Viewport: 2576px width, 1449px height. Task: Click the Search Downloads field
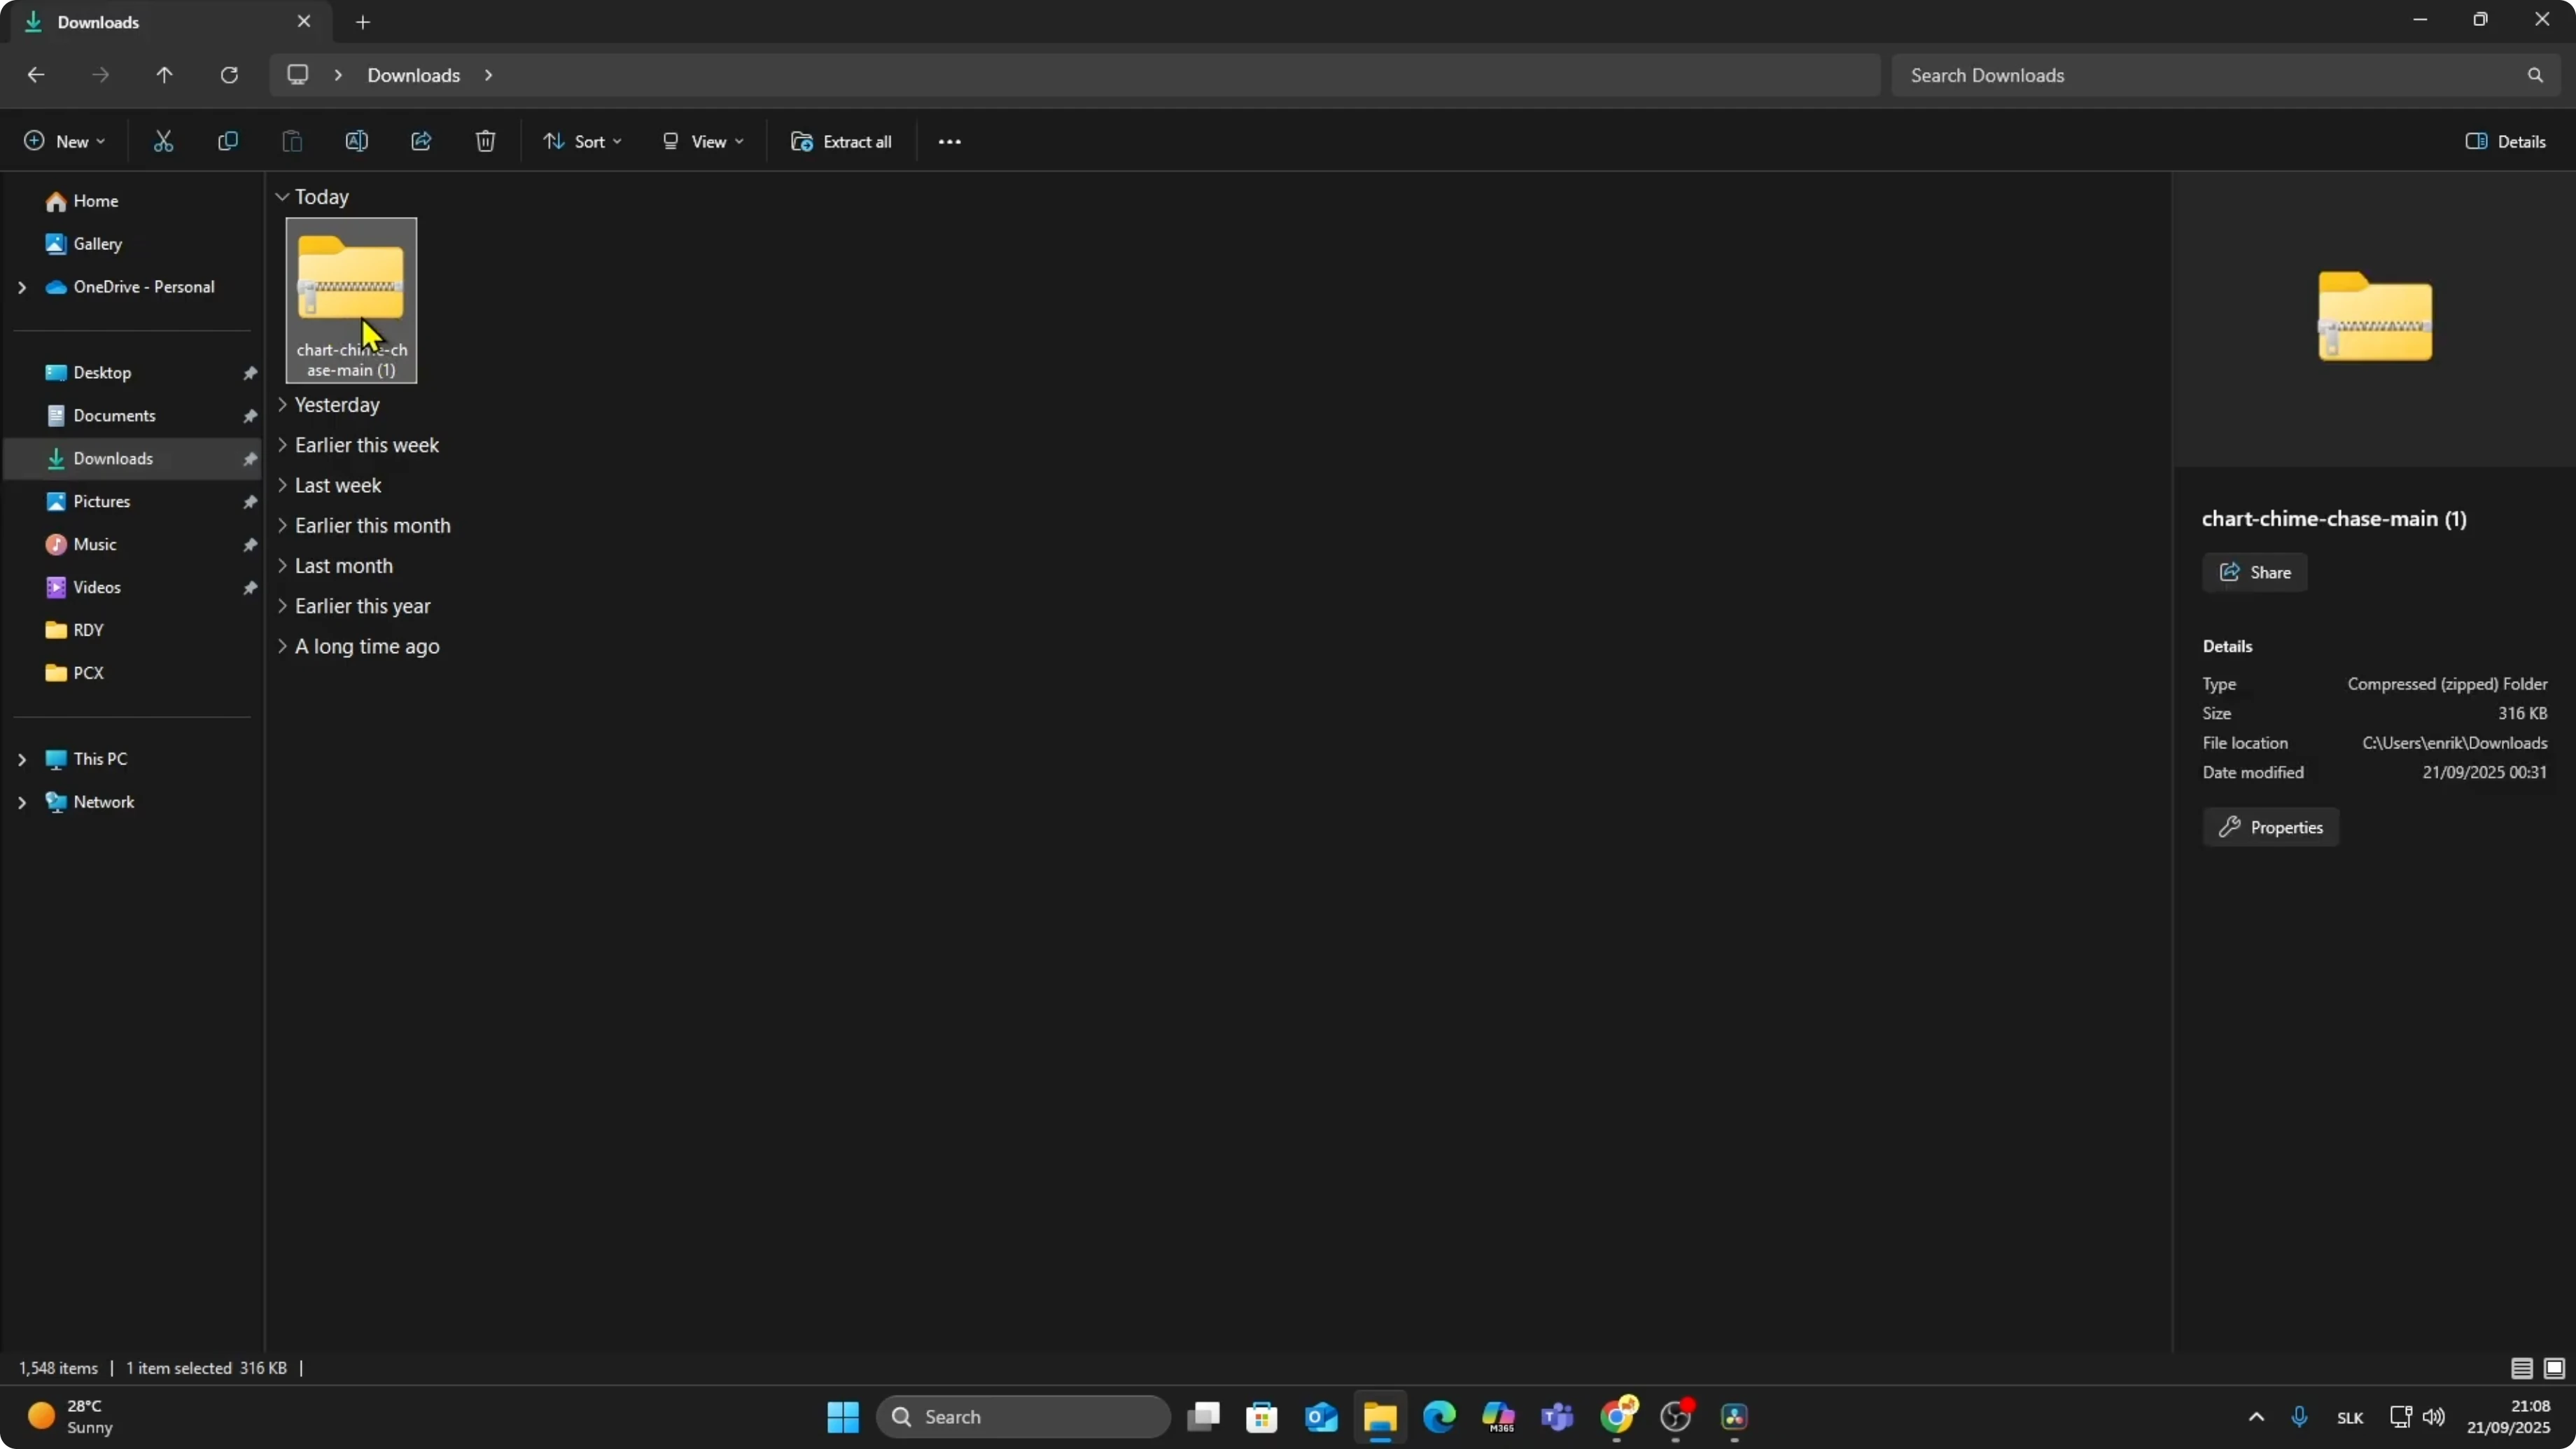point(2225,75)
